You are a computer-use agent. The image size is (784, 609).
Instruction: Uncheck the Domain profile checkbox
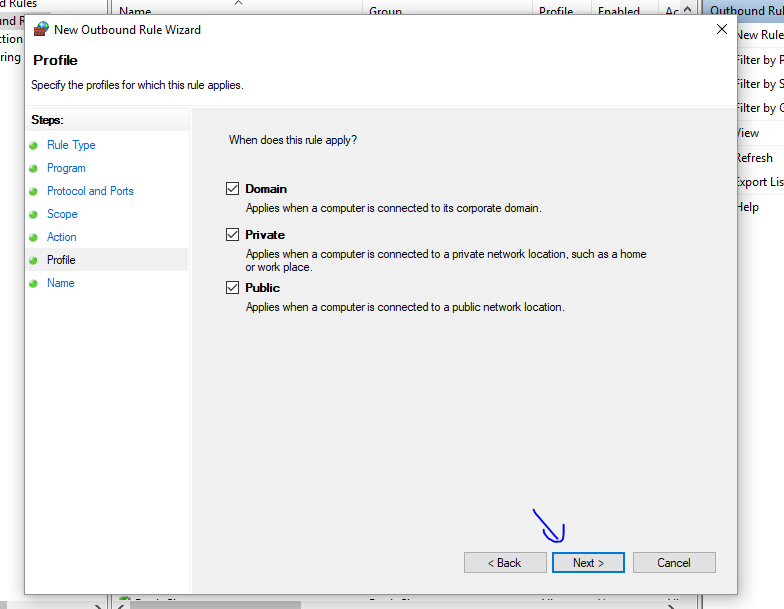(x=232, y=188)
